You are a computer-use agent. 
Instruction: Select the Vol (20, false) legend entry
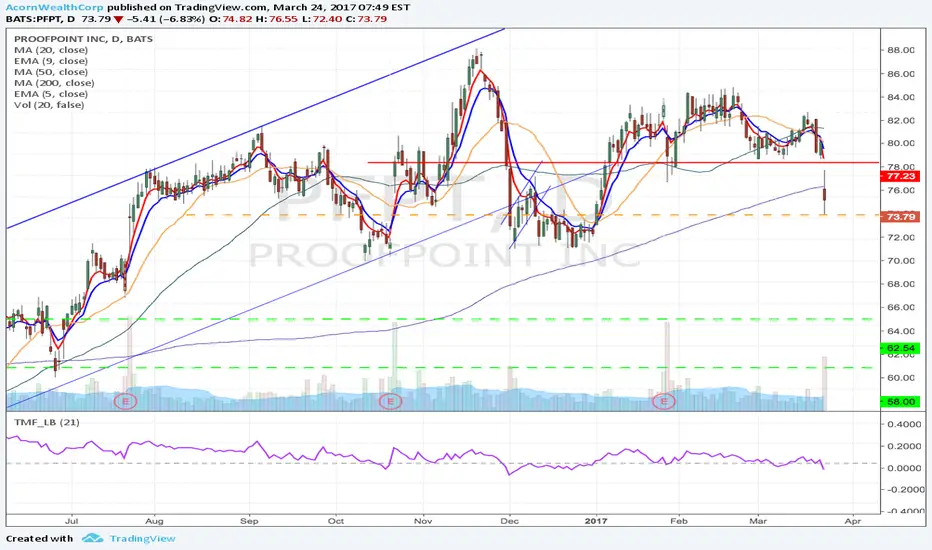[x=49, y=105]
